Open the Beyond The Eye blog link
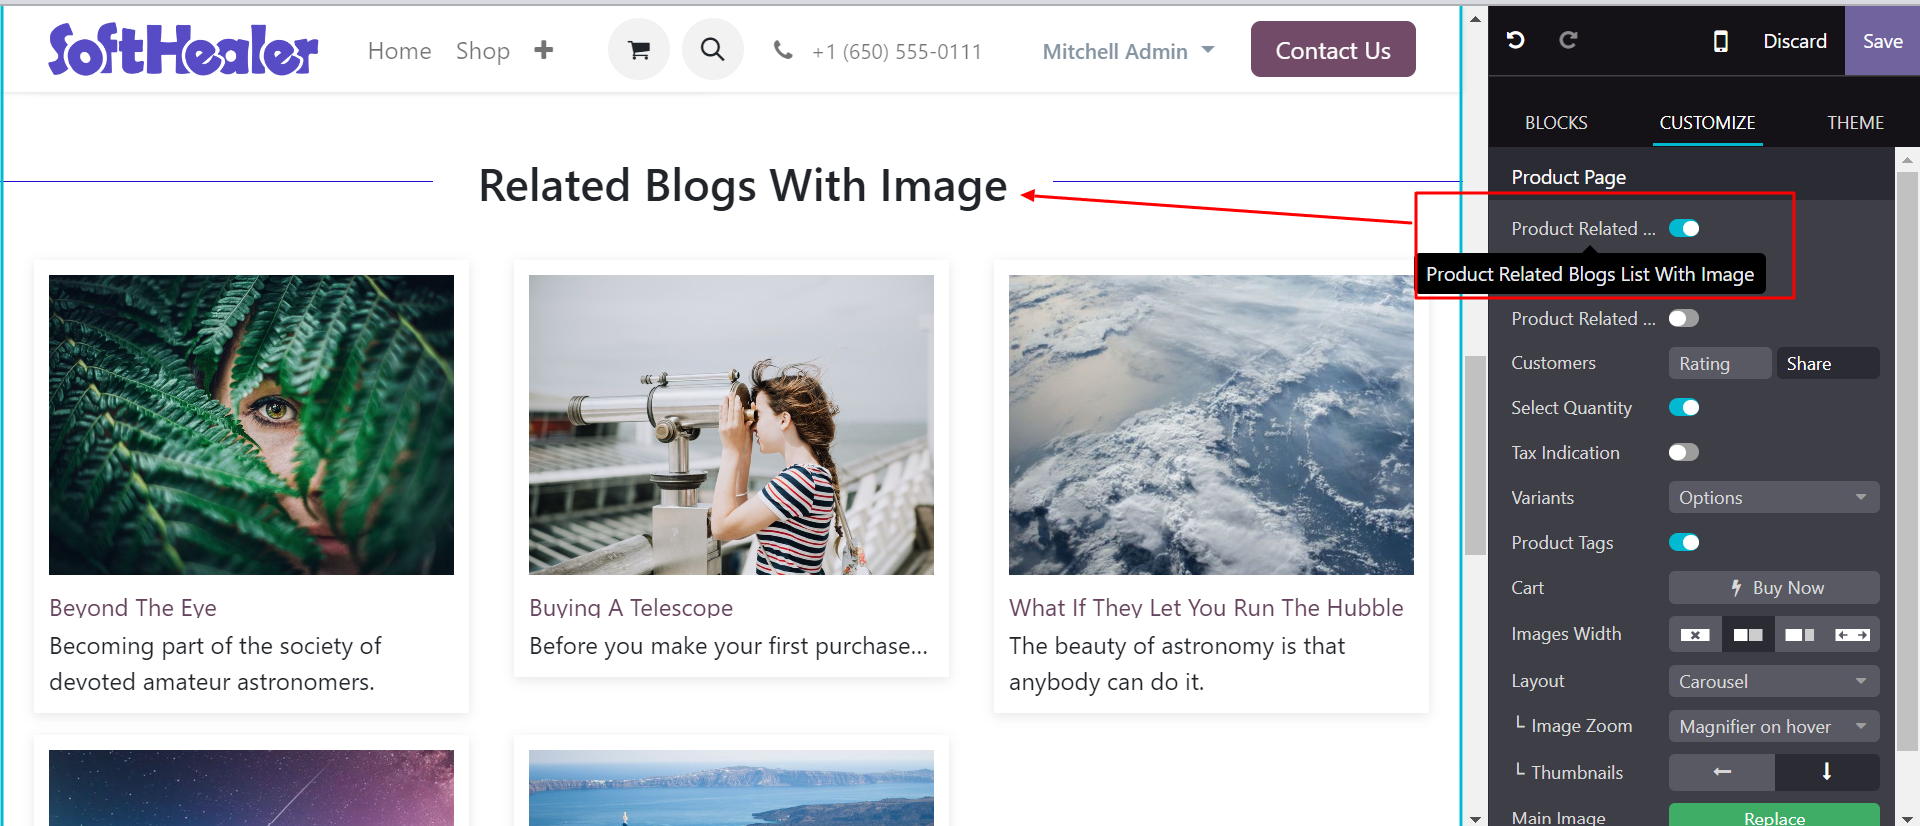The image size is (1920, 826). pos(133,607)
